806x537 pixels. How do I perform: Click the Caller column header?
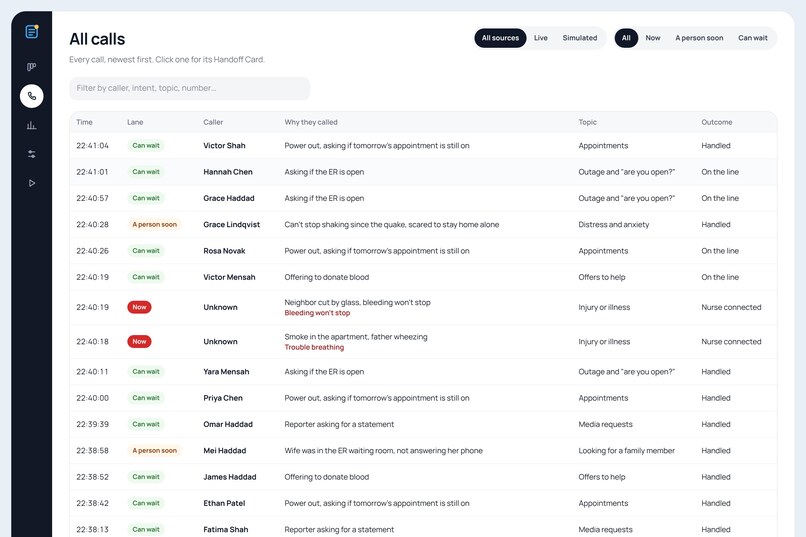coord(213,122)
